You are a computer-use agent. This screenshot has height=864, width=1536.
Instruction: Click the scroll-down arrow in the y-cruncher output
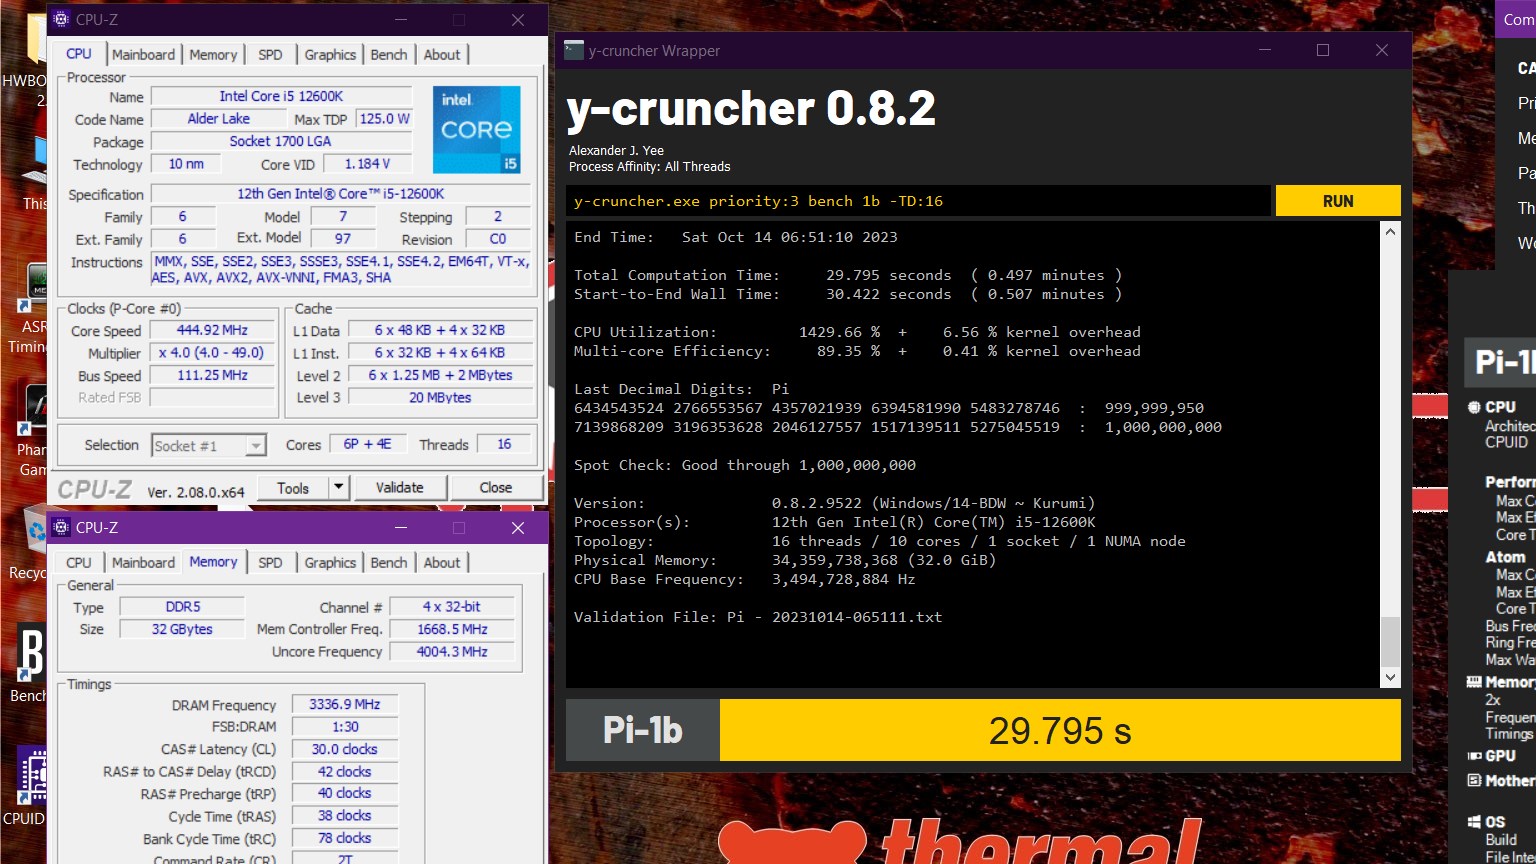1390,677
